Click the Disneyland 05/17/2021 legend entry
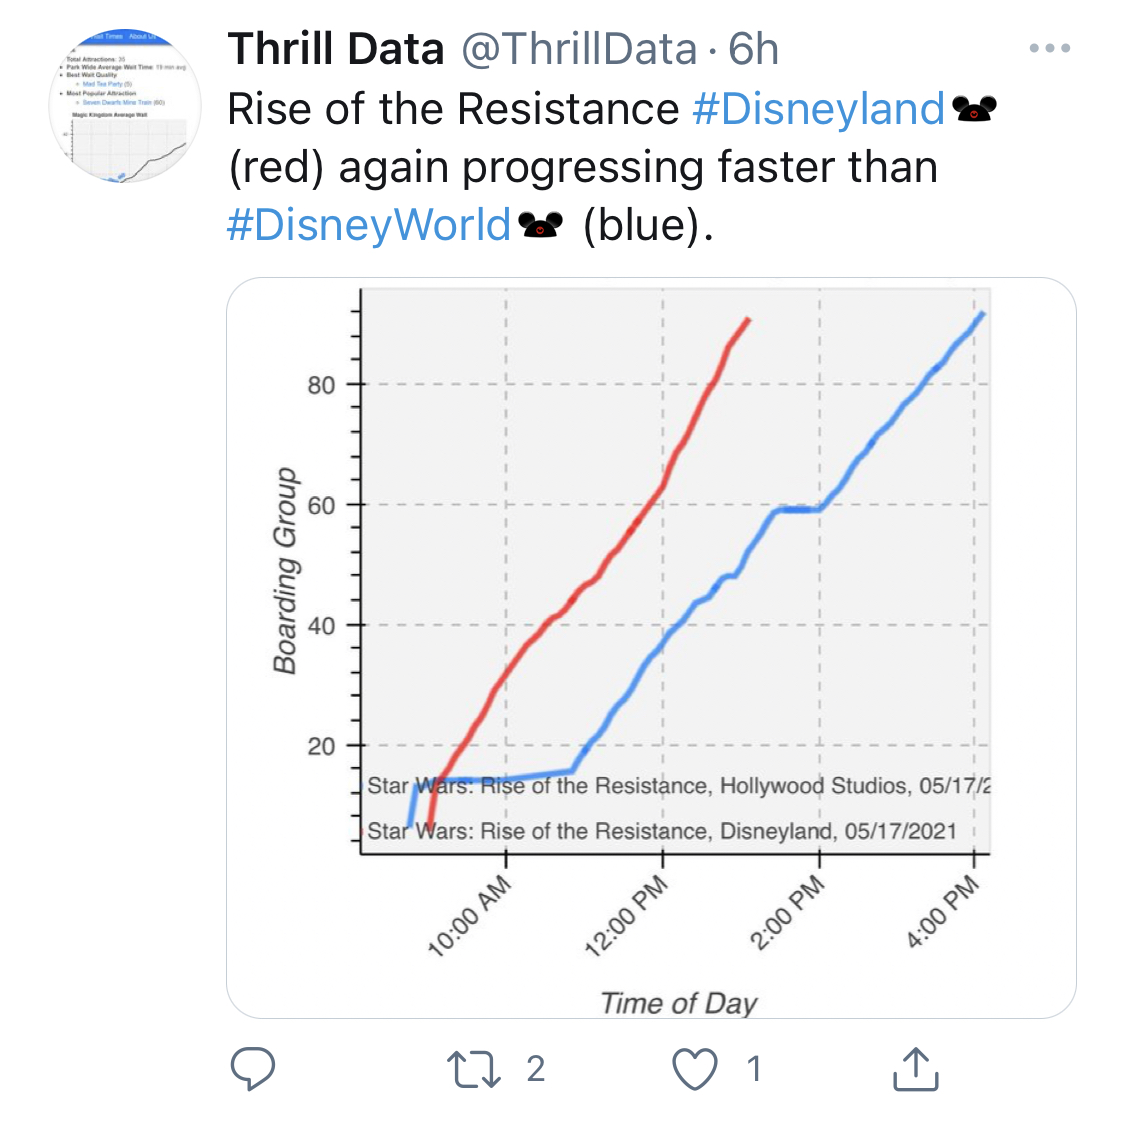1125x1122 pixels. [661, 831]
